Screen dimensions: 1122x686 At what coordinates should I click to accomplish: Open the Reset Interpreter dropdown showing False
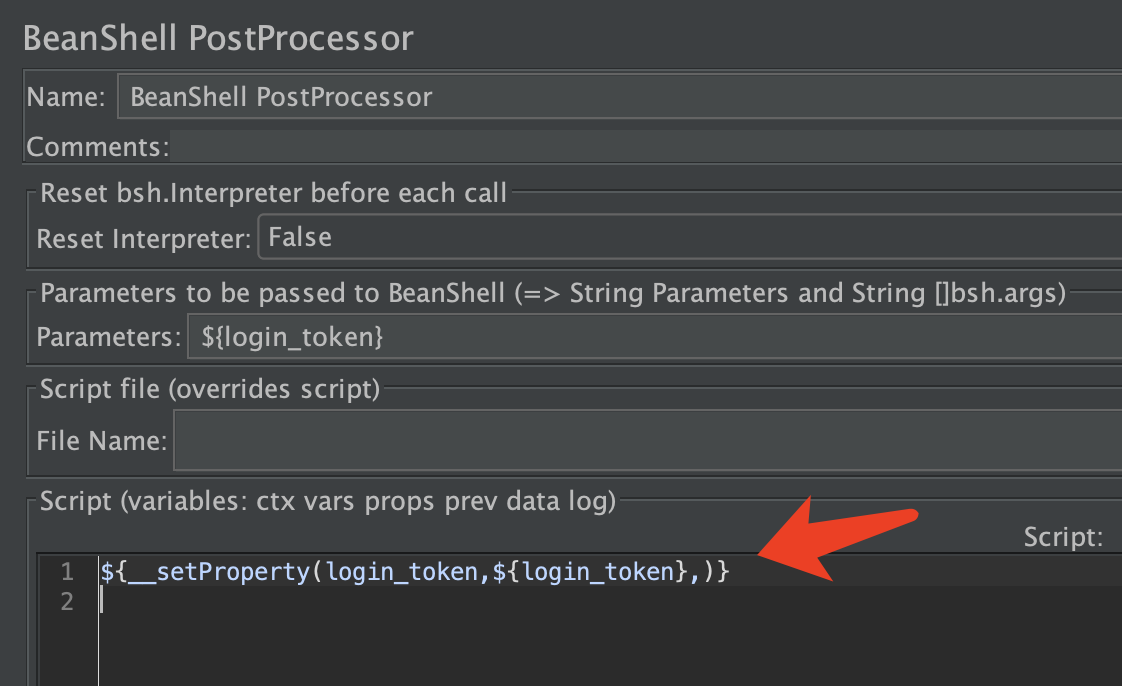(688, 237)
